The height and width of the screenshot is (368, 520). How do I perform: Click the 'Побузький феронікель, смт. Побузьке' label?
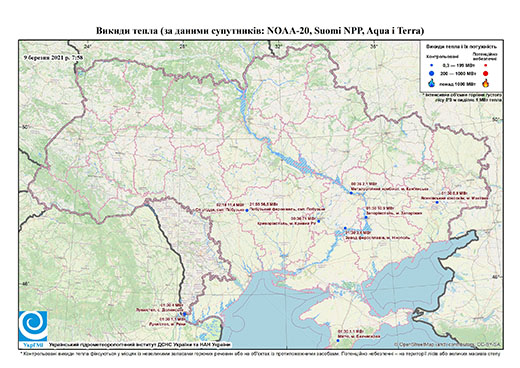point(287,209)
